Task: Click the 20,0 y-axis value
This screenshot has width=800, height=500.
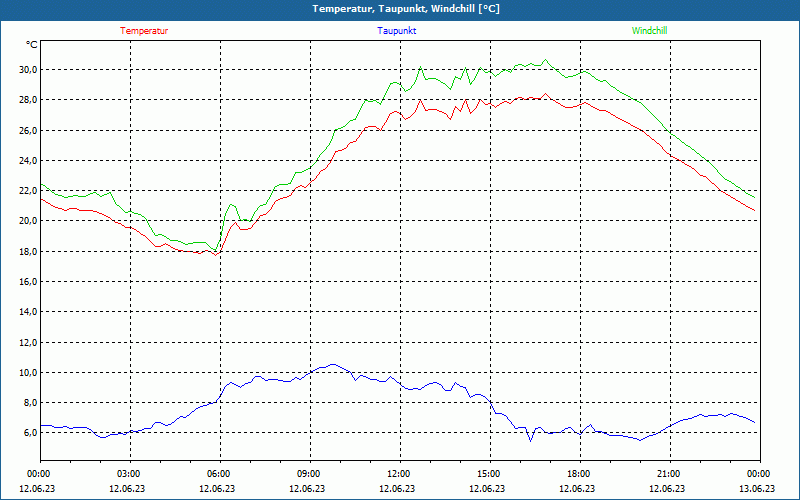Action: pyautogui.click(x=29, y=220)
